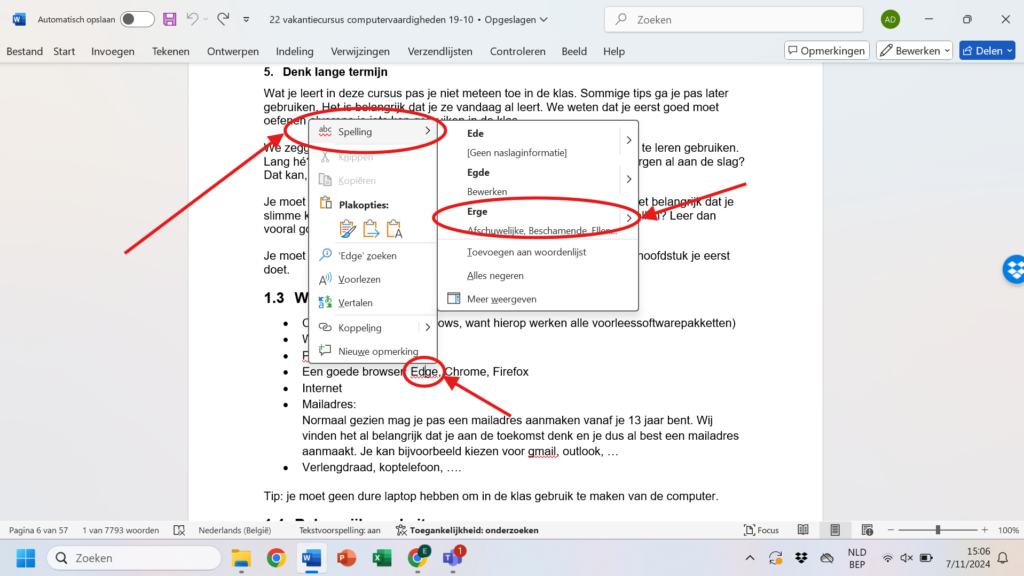This screenshot has width=1024, height=576.
Task: Click the Voorlezen read-aloud icon
Action: 324,279
